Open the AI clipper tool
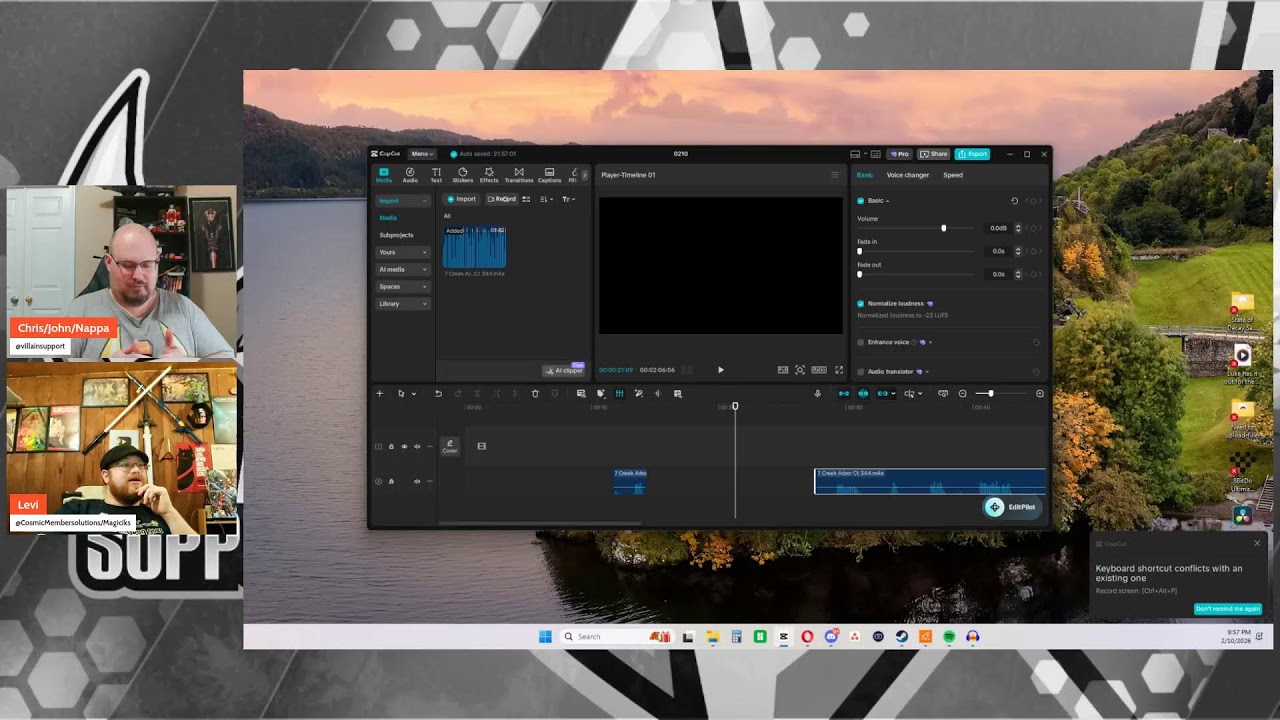Image resolution: width=1280 pixels, height=720 pixels. pyautogui.click(x=564, y=370)
